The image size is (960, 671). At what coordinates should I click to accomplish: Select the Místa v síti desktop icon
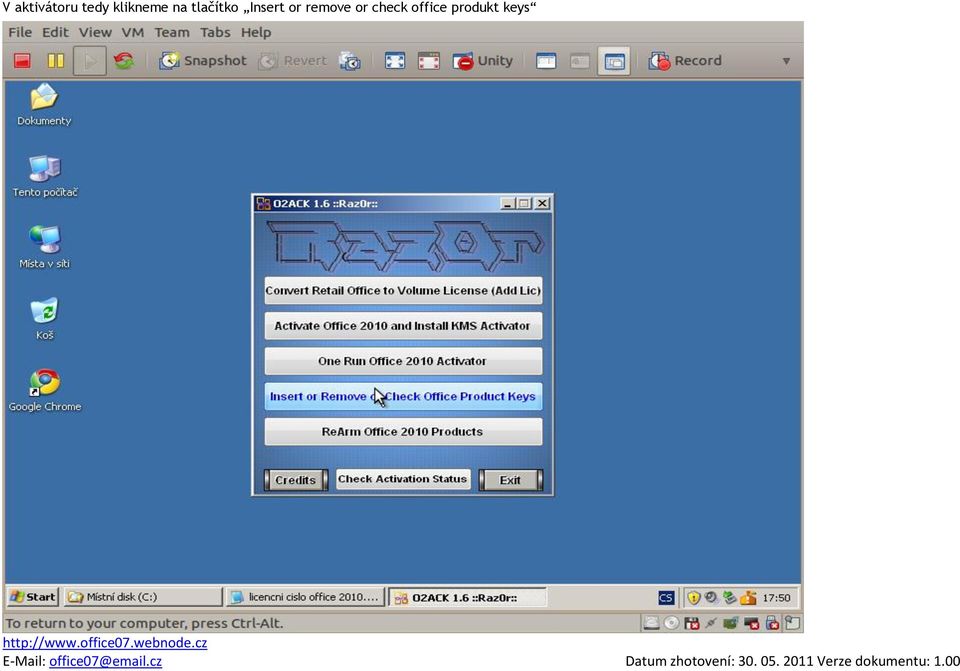coord(45,247)
